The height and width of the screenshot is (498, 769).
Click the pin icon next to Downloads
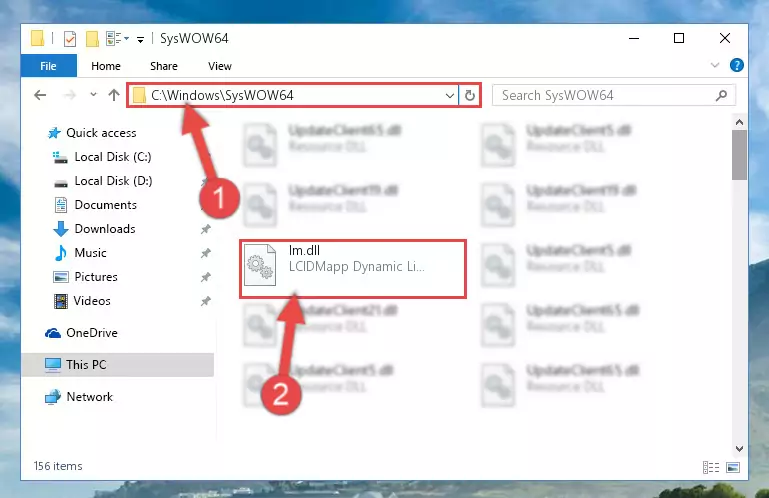point(205,229)
